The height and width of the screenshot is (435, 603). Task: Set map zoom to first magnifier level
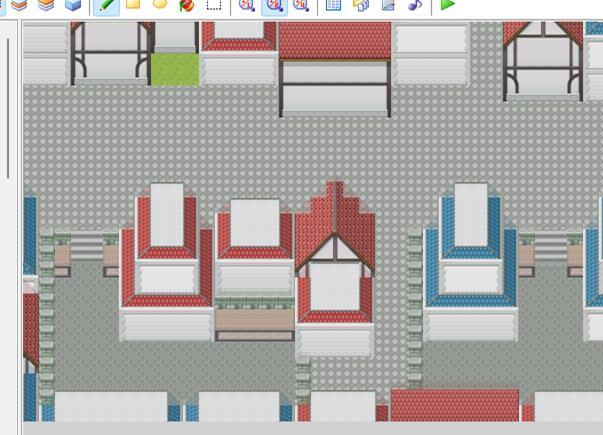(247, 5)
